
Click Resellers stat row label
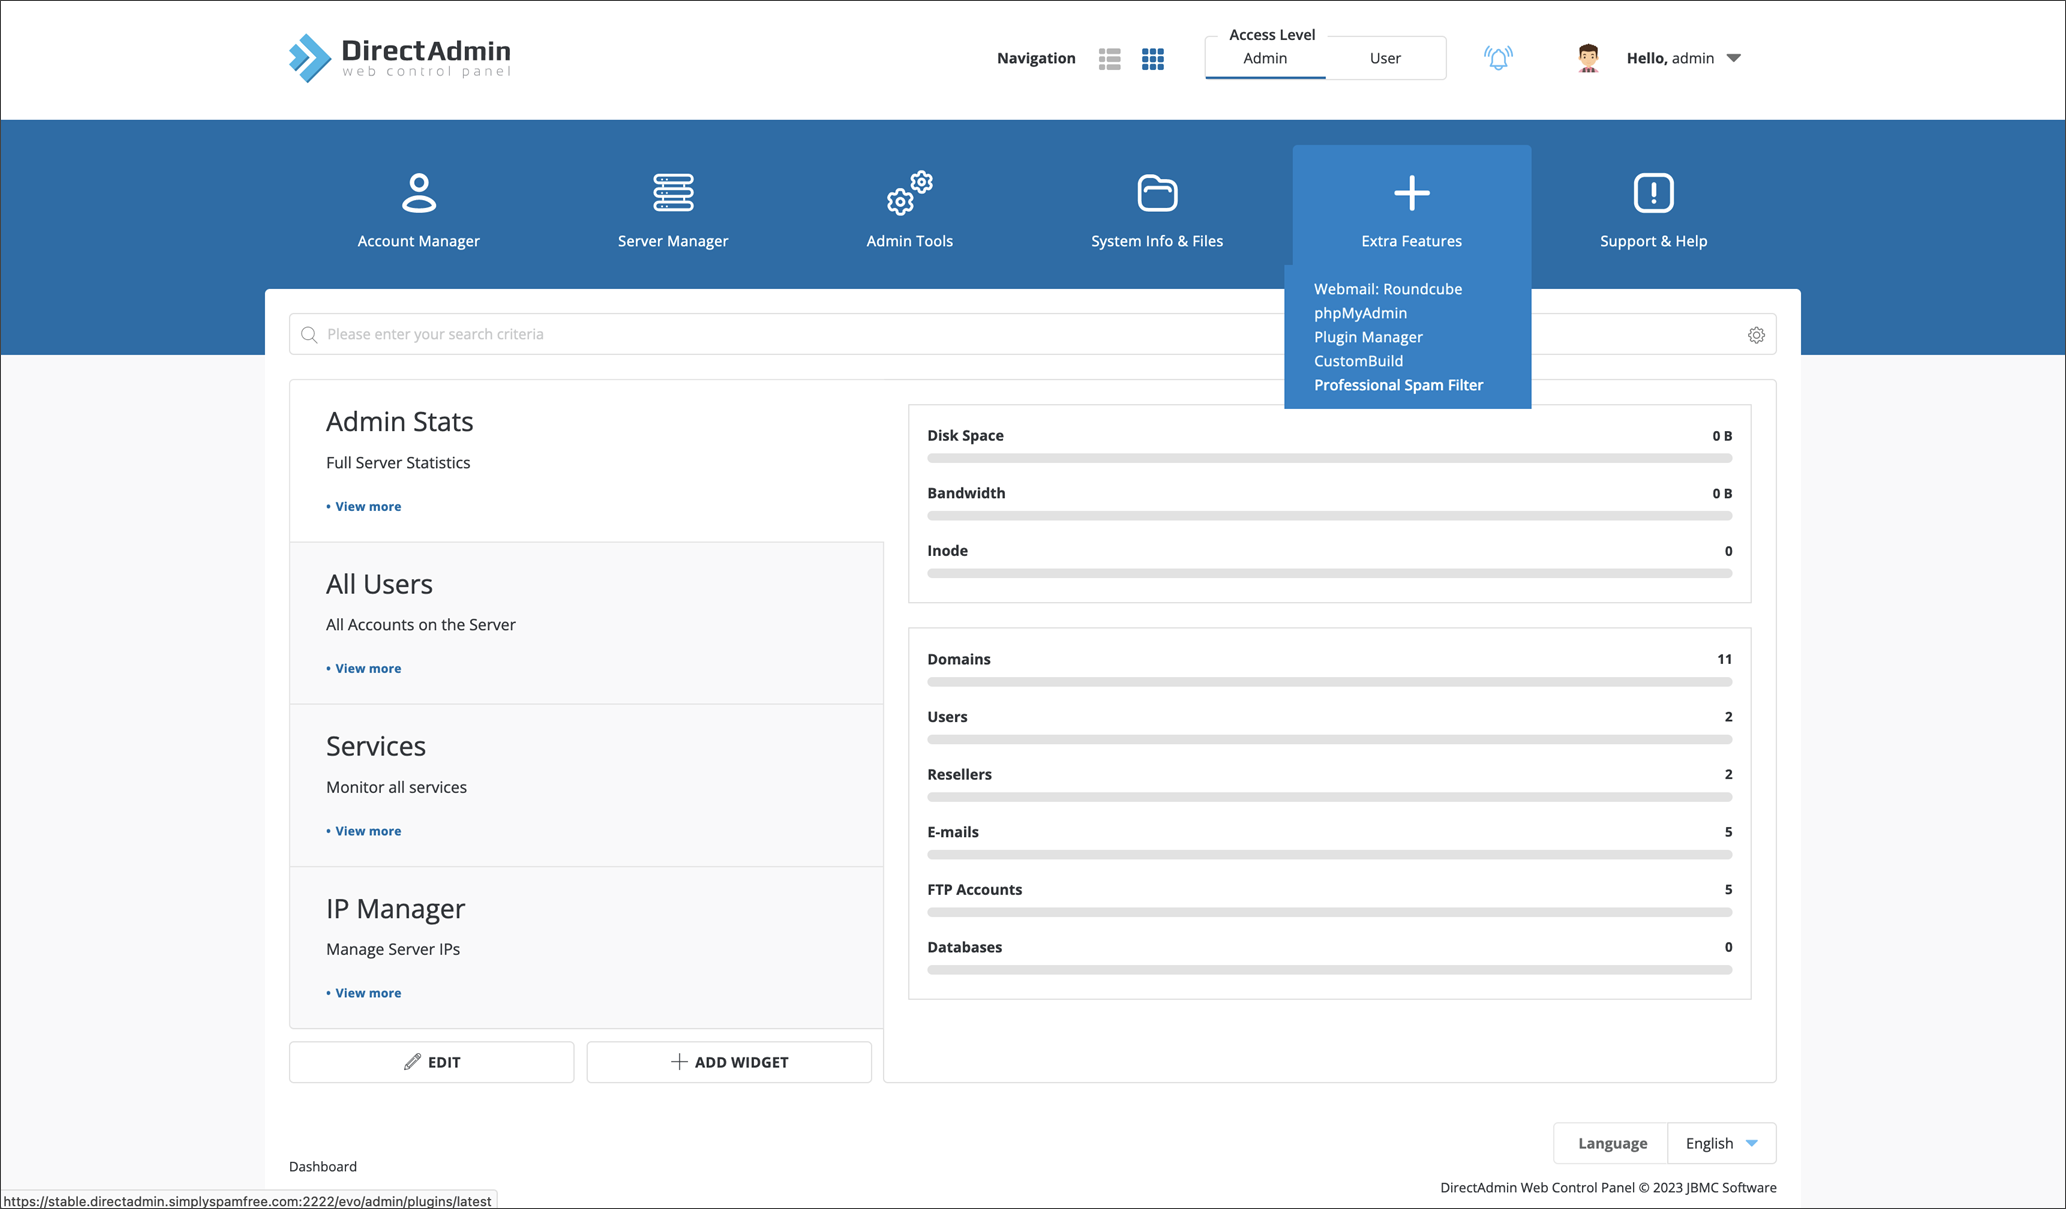click(x=959, y=774)
